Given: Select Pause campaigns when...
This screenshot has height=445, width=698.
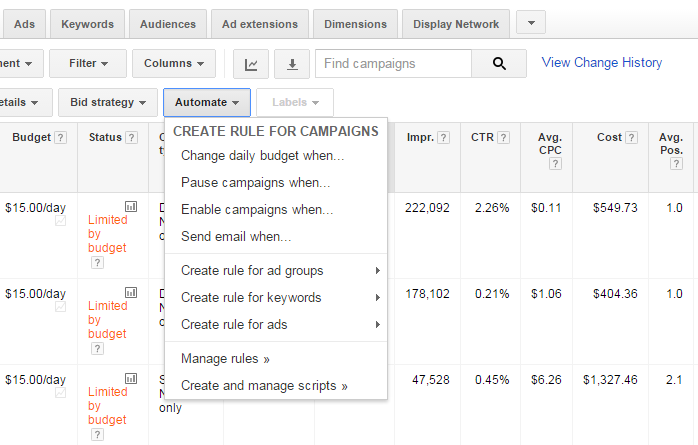Looking at the screenshot, I should (x=276, y=182).
